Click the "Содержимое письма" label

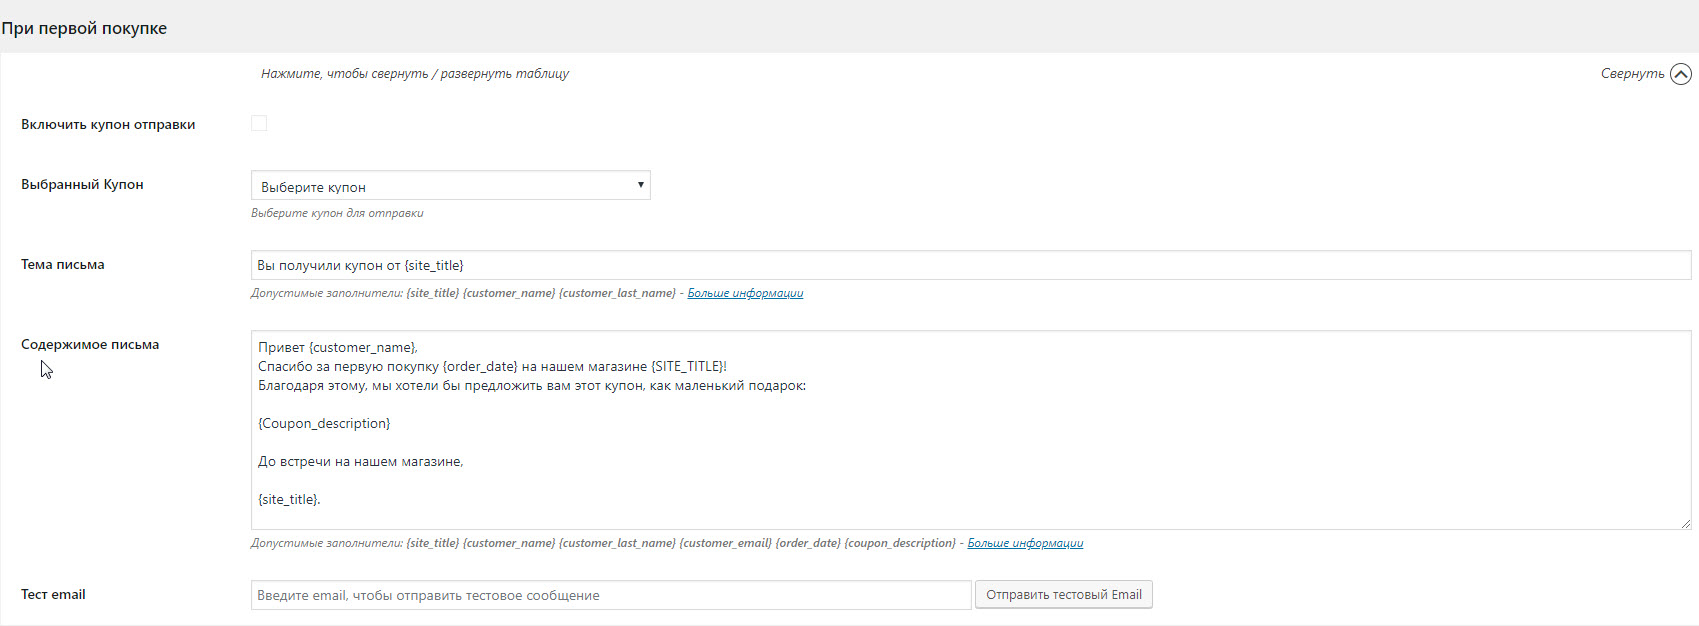tap(90, 345)
